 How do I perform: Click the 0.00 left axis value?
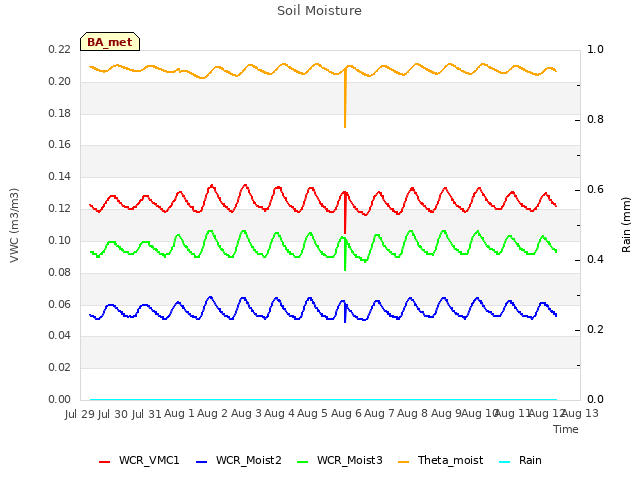coord(60,400)
